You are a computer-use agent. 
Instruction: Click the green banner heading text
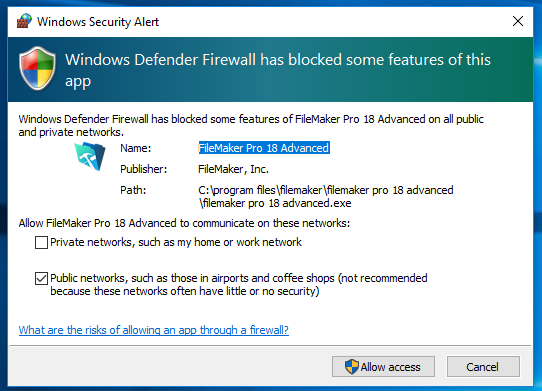[x=278, y=70]
